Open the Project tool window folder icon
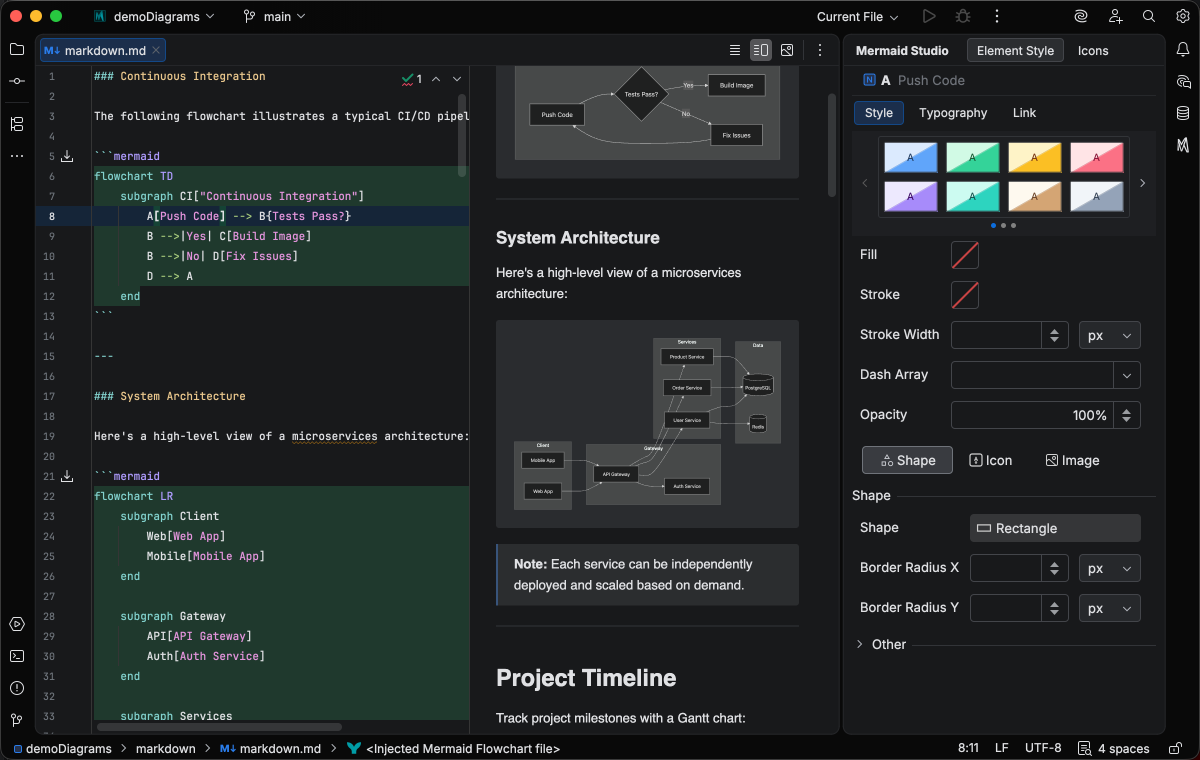The height and width of the screenshot is (760, 1200). [x=17, y=49]
